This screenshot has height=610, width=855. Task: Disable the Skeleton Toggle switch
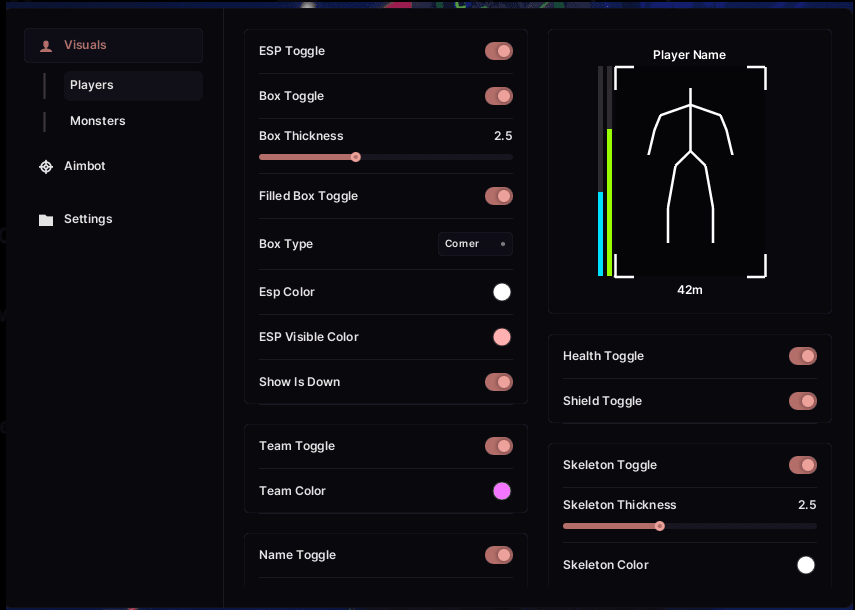pyautogui.click(x=803, y=465)
